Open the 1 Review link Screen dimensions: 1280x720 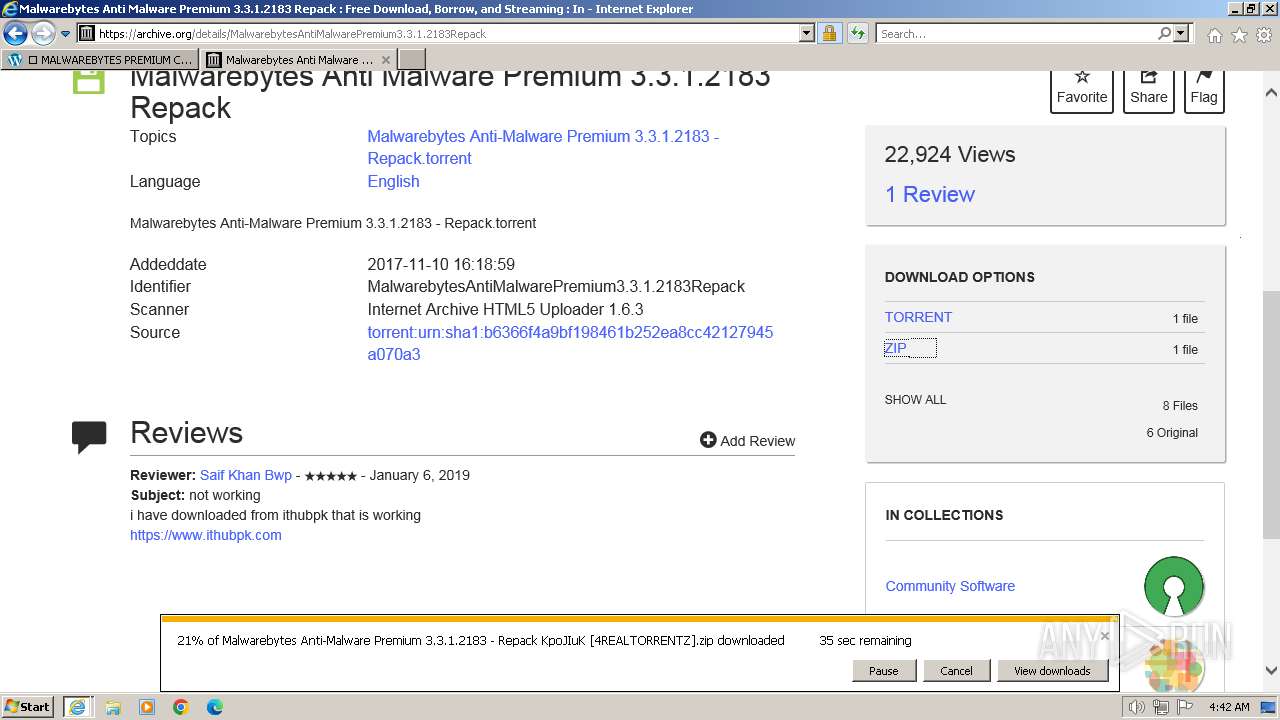(929, 194)
